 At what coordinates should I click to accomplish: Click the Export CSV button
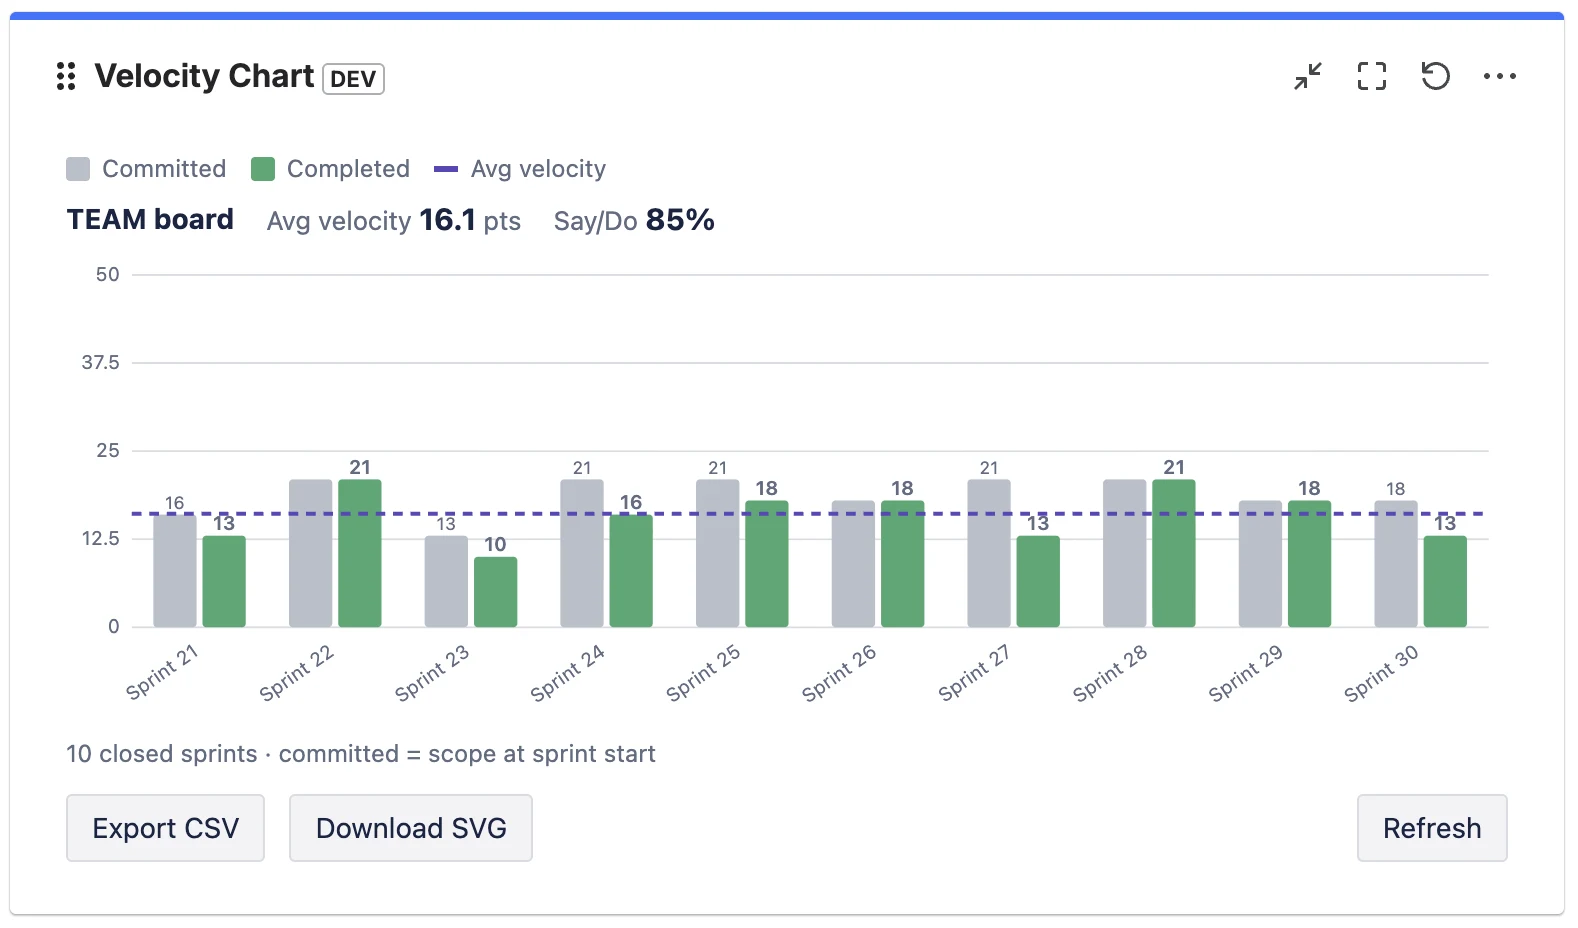coord(165,828)
